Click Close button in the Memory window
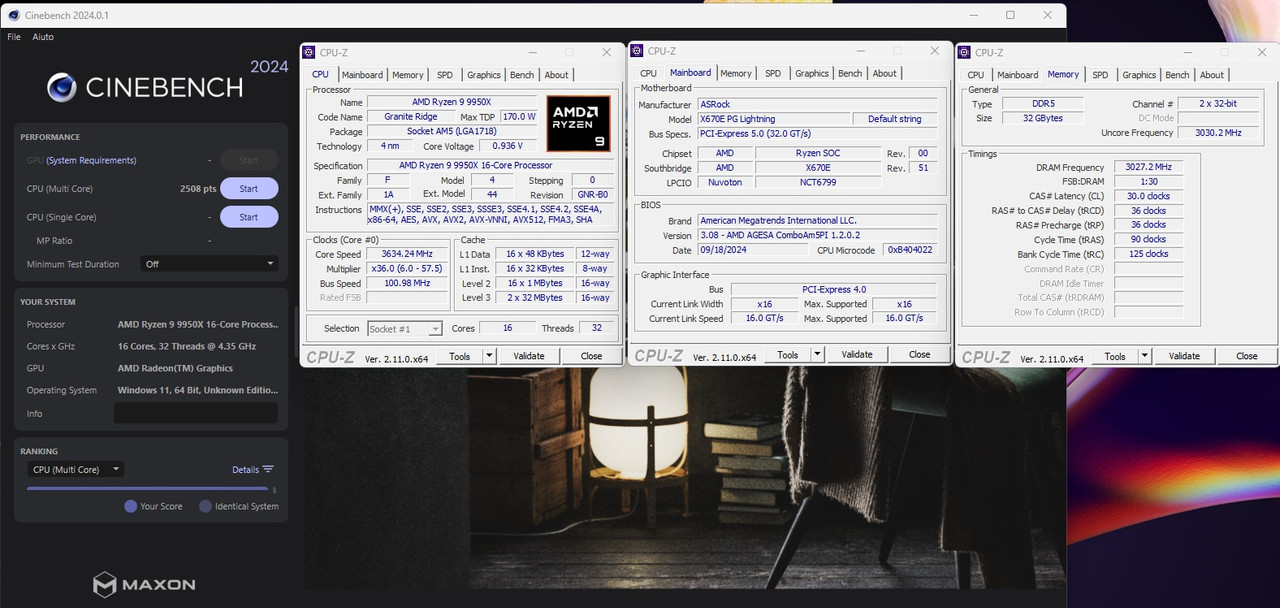The width and height of the screenshot is (1280, 608). (x=1246, y=356)
